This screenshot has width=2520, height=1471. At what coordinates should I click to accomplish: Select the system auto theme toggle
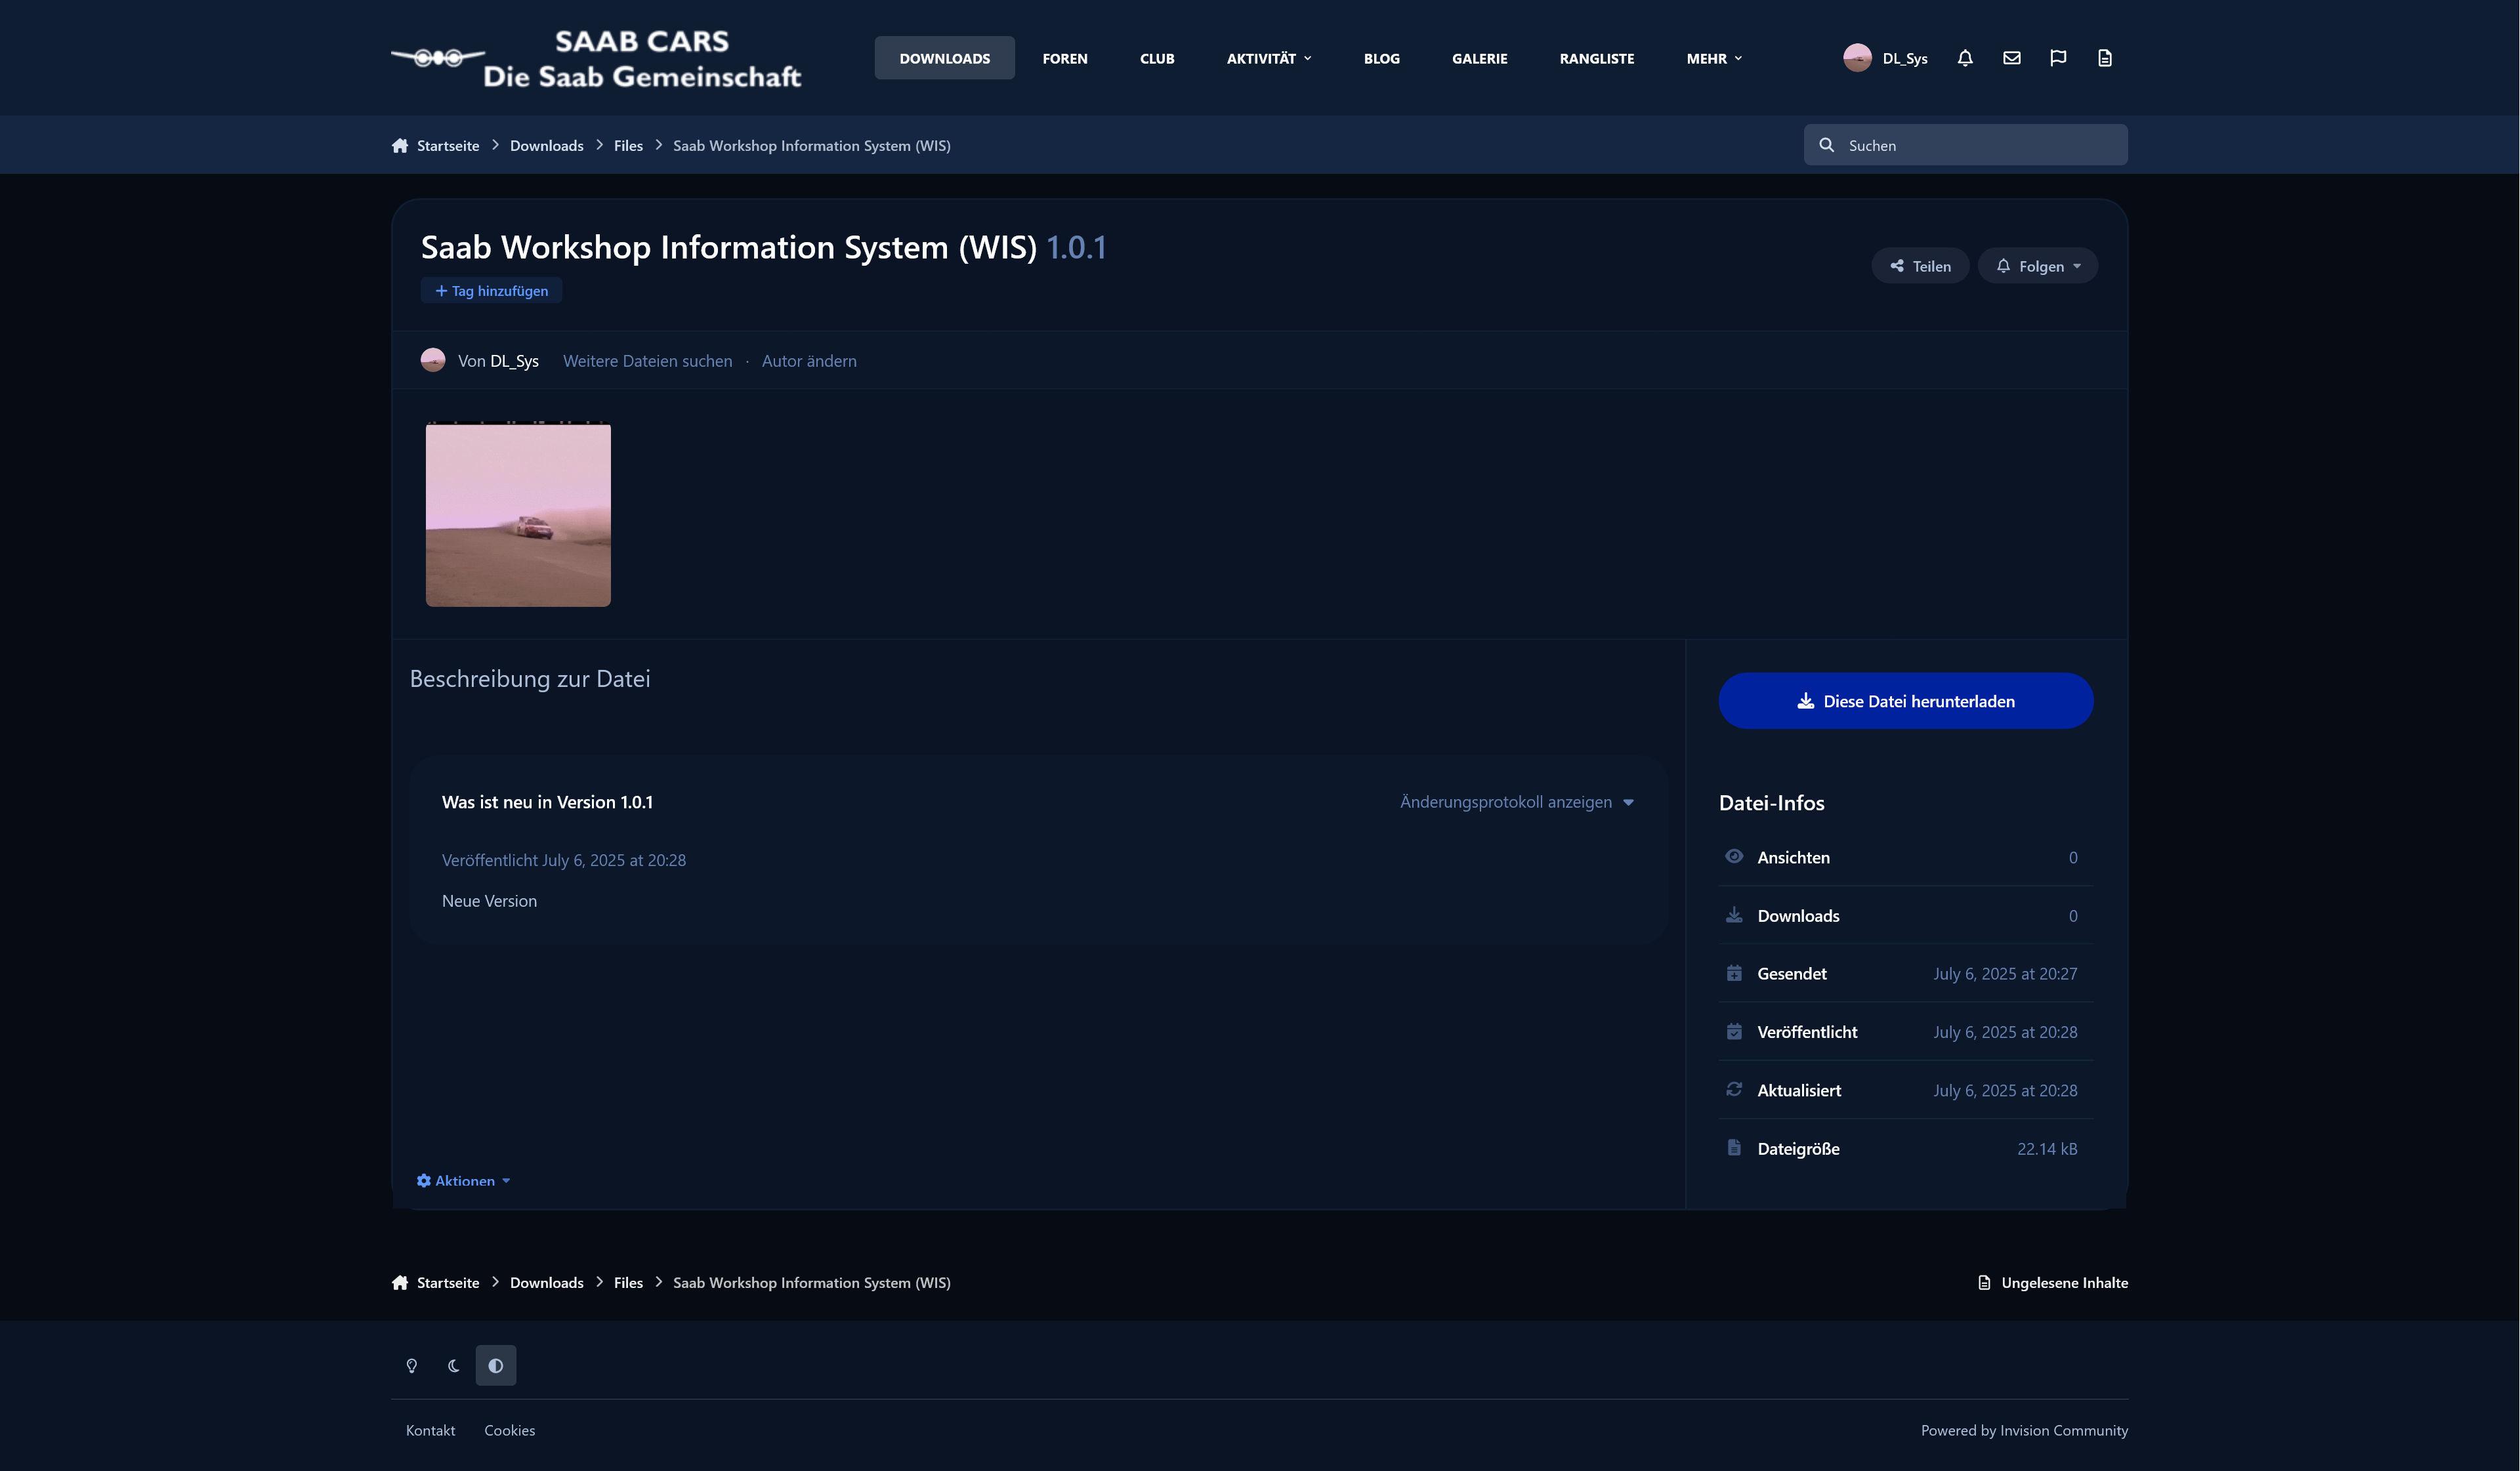(495, 1365)
